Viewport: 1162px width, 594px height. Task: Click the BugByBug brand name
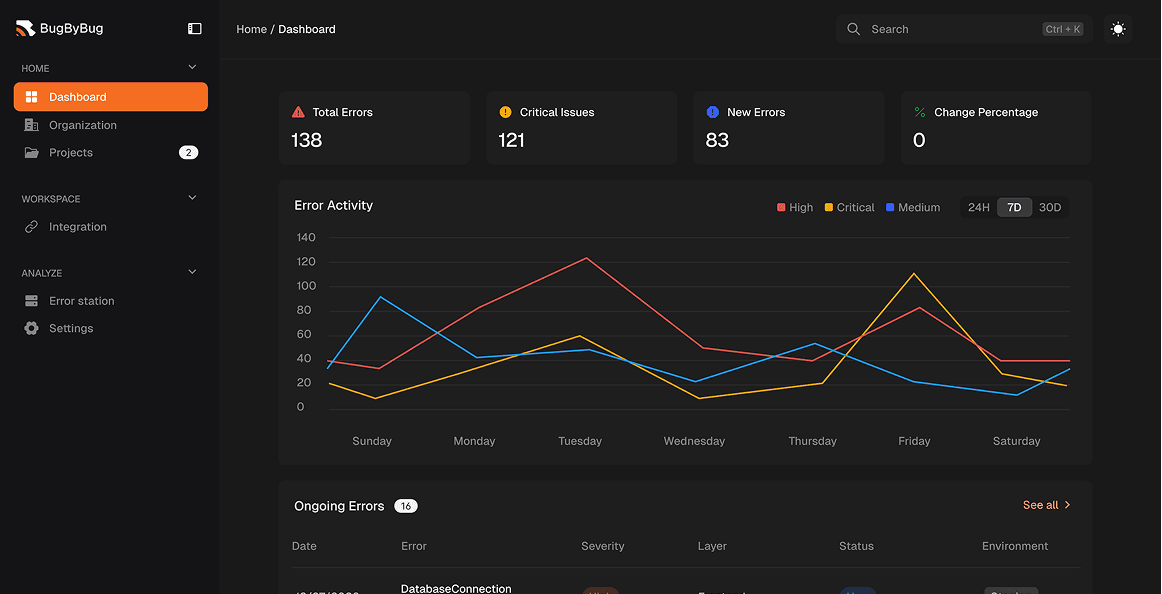[x=72, y=29]
